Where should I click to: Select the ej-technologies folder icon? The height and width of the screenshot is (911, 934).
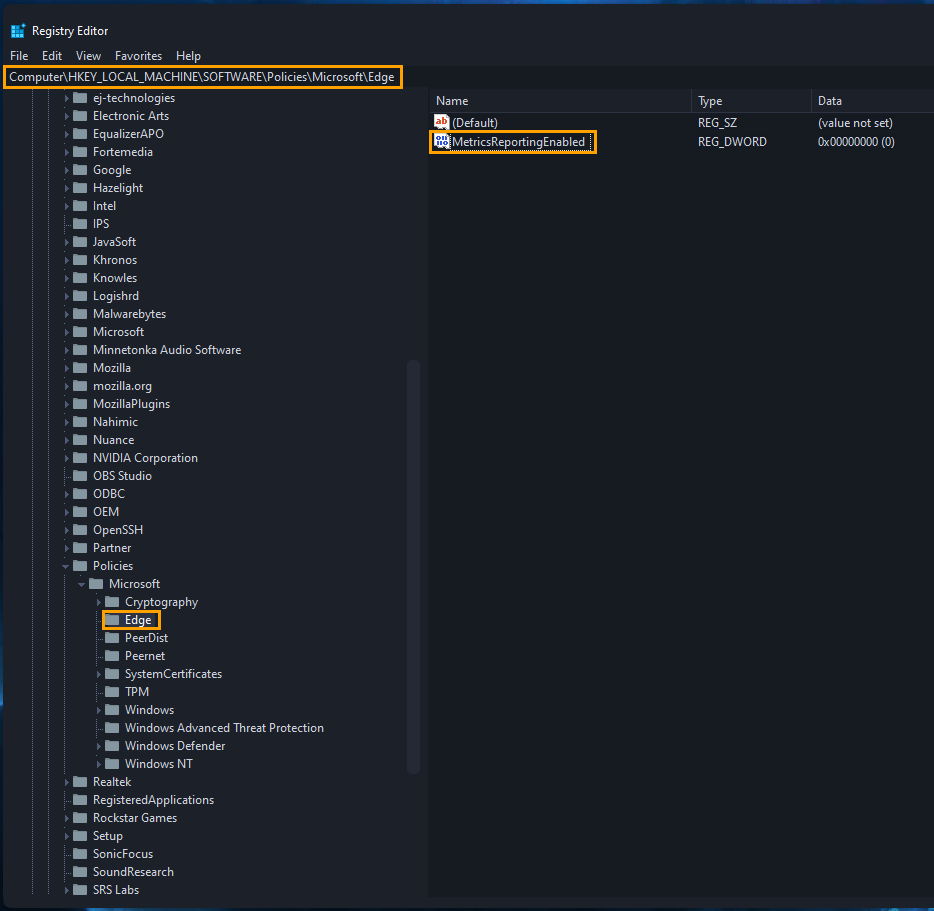pos(80,98)
